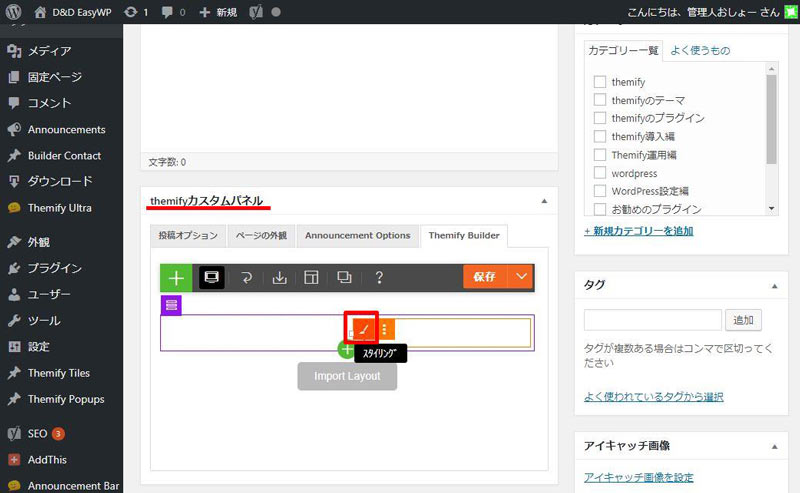Switch to Themify Builder tab

464,236
